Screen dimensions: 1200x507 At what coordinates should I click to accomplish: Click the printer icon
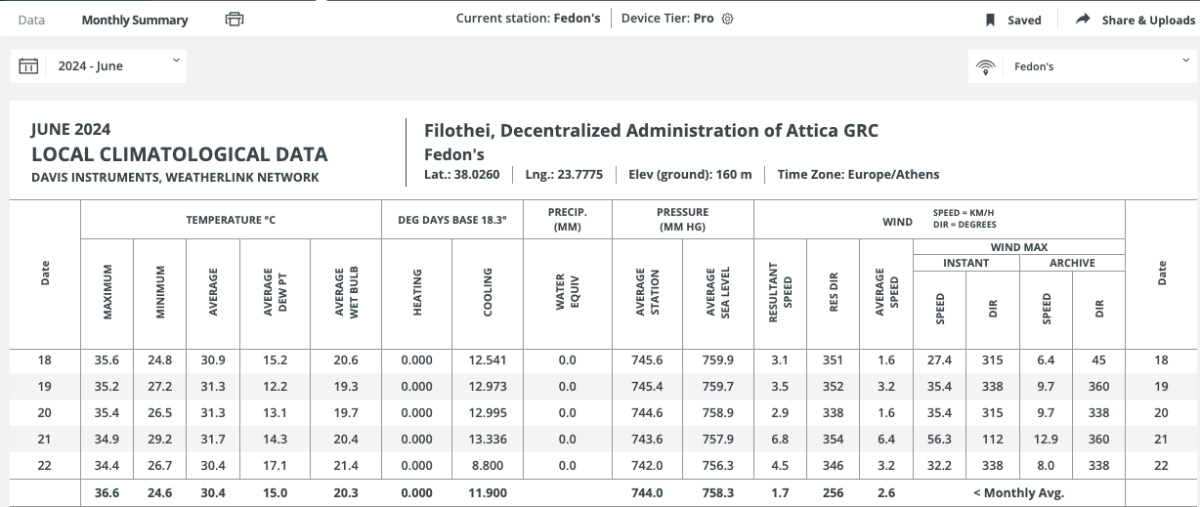point(235,19)
